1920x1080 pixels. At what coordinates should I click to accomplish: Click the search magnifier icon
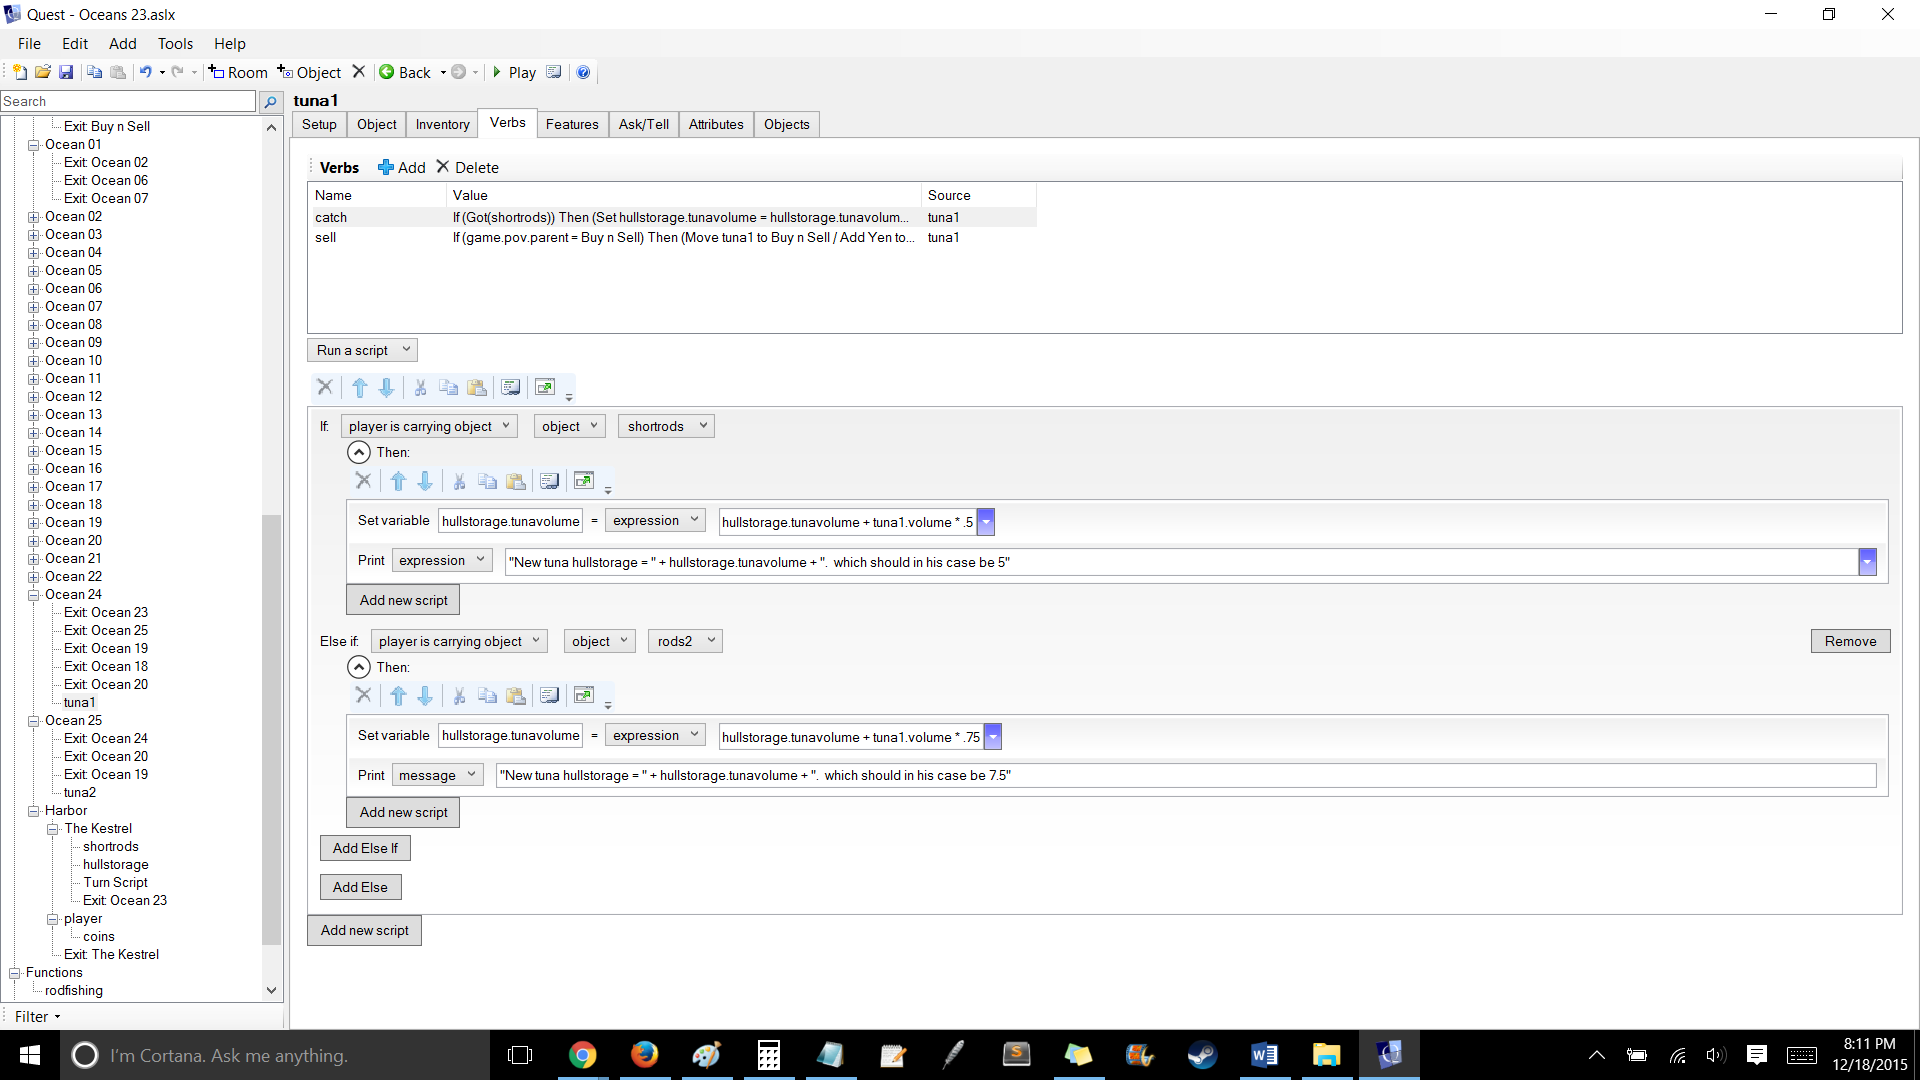(x=270, y=102)
